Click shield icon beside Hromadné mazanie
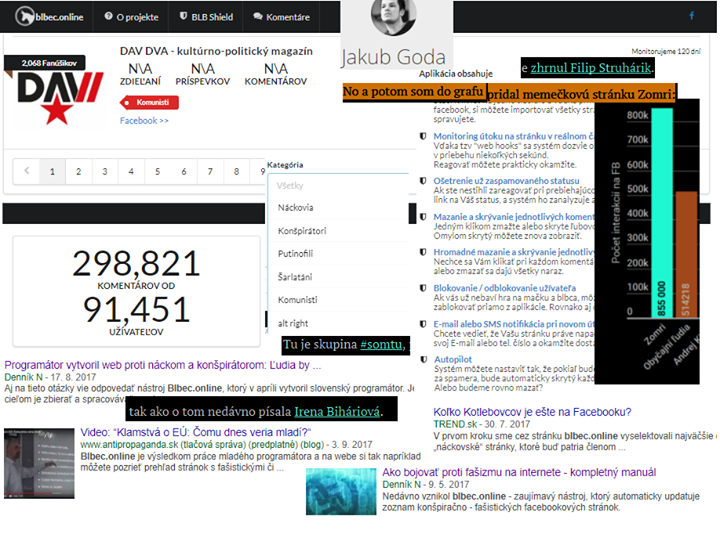 click(x=423, y=252)
